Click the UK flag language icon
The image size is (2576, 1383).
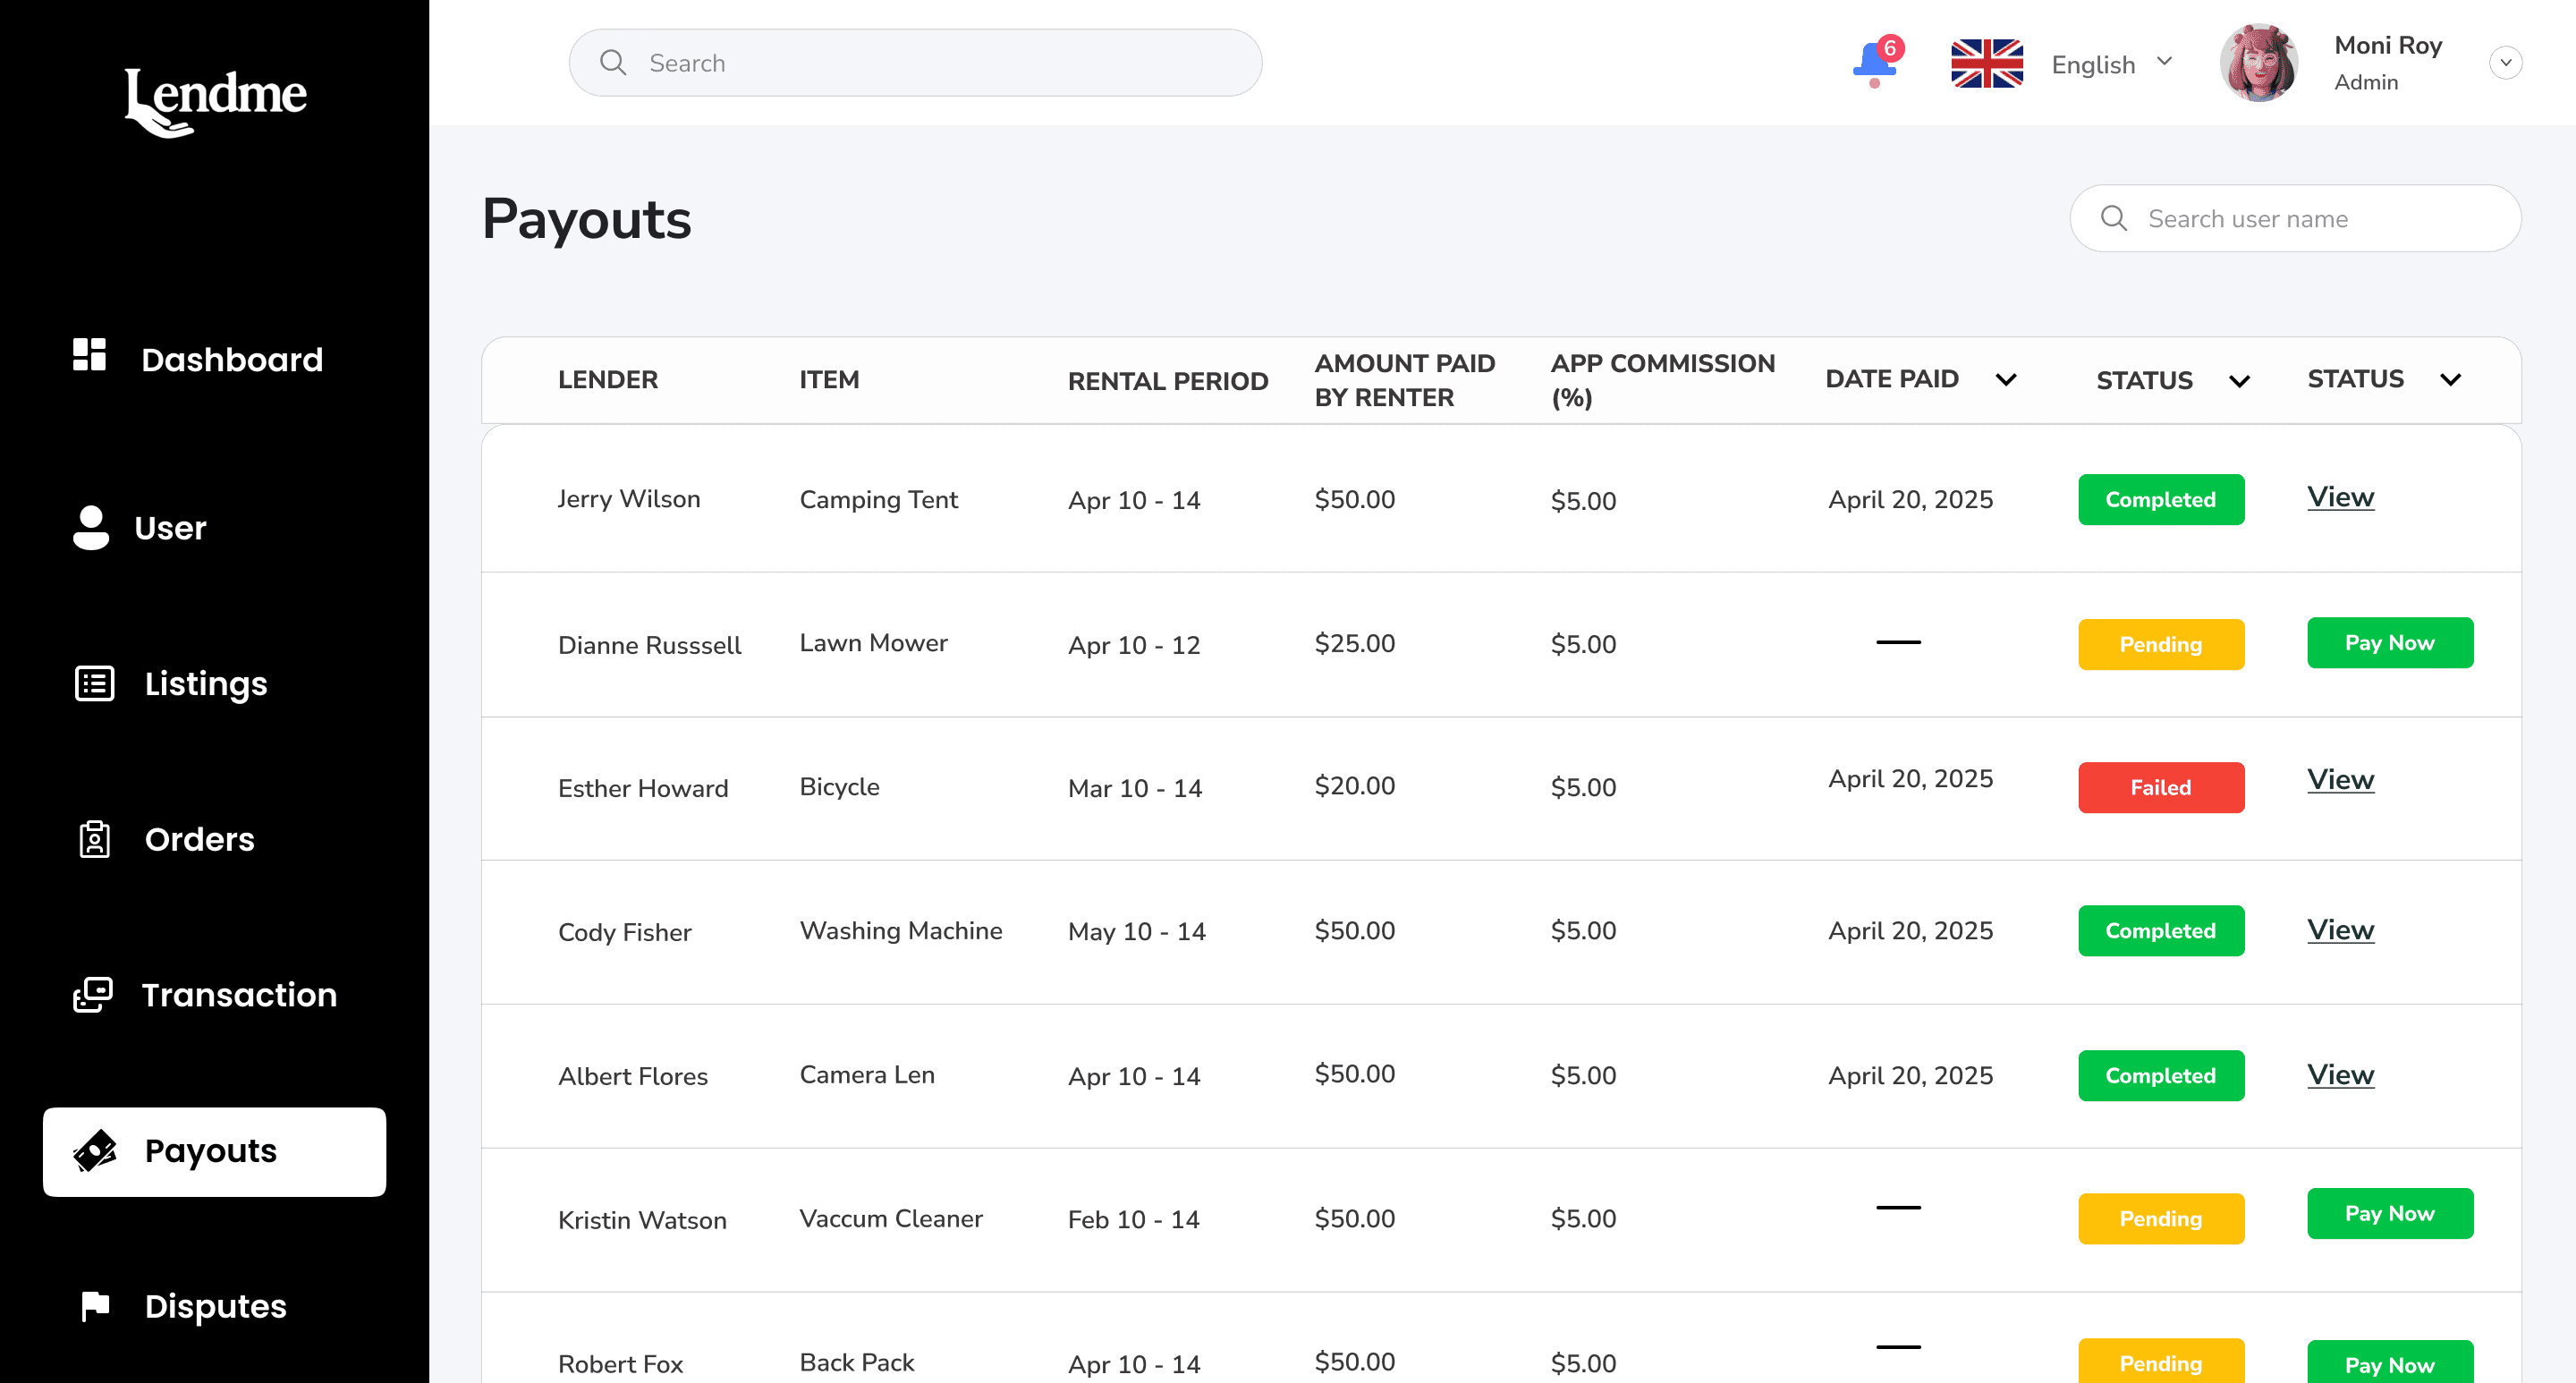(x=1986, y=64)
